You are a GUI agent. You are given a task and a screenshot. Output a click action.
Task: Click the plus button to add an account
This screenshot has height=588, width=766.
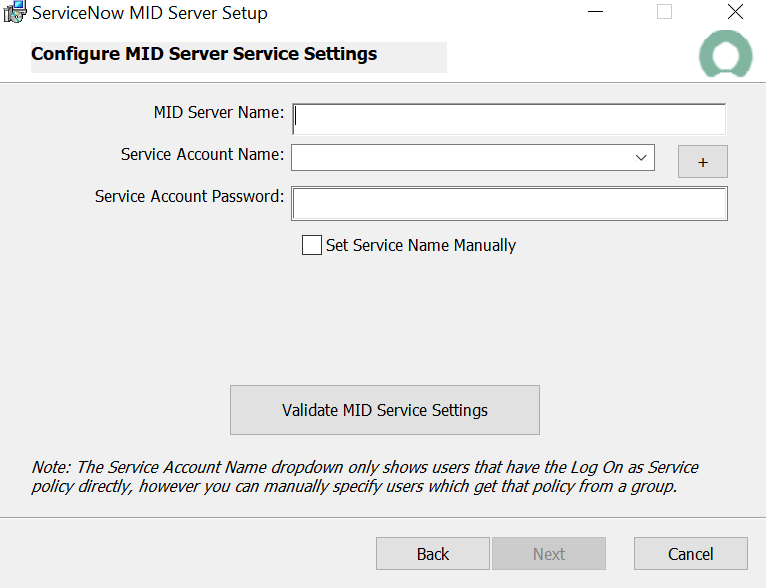(702, 162)
